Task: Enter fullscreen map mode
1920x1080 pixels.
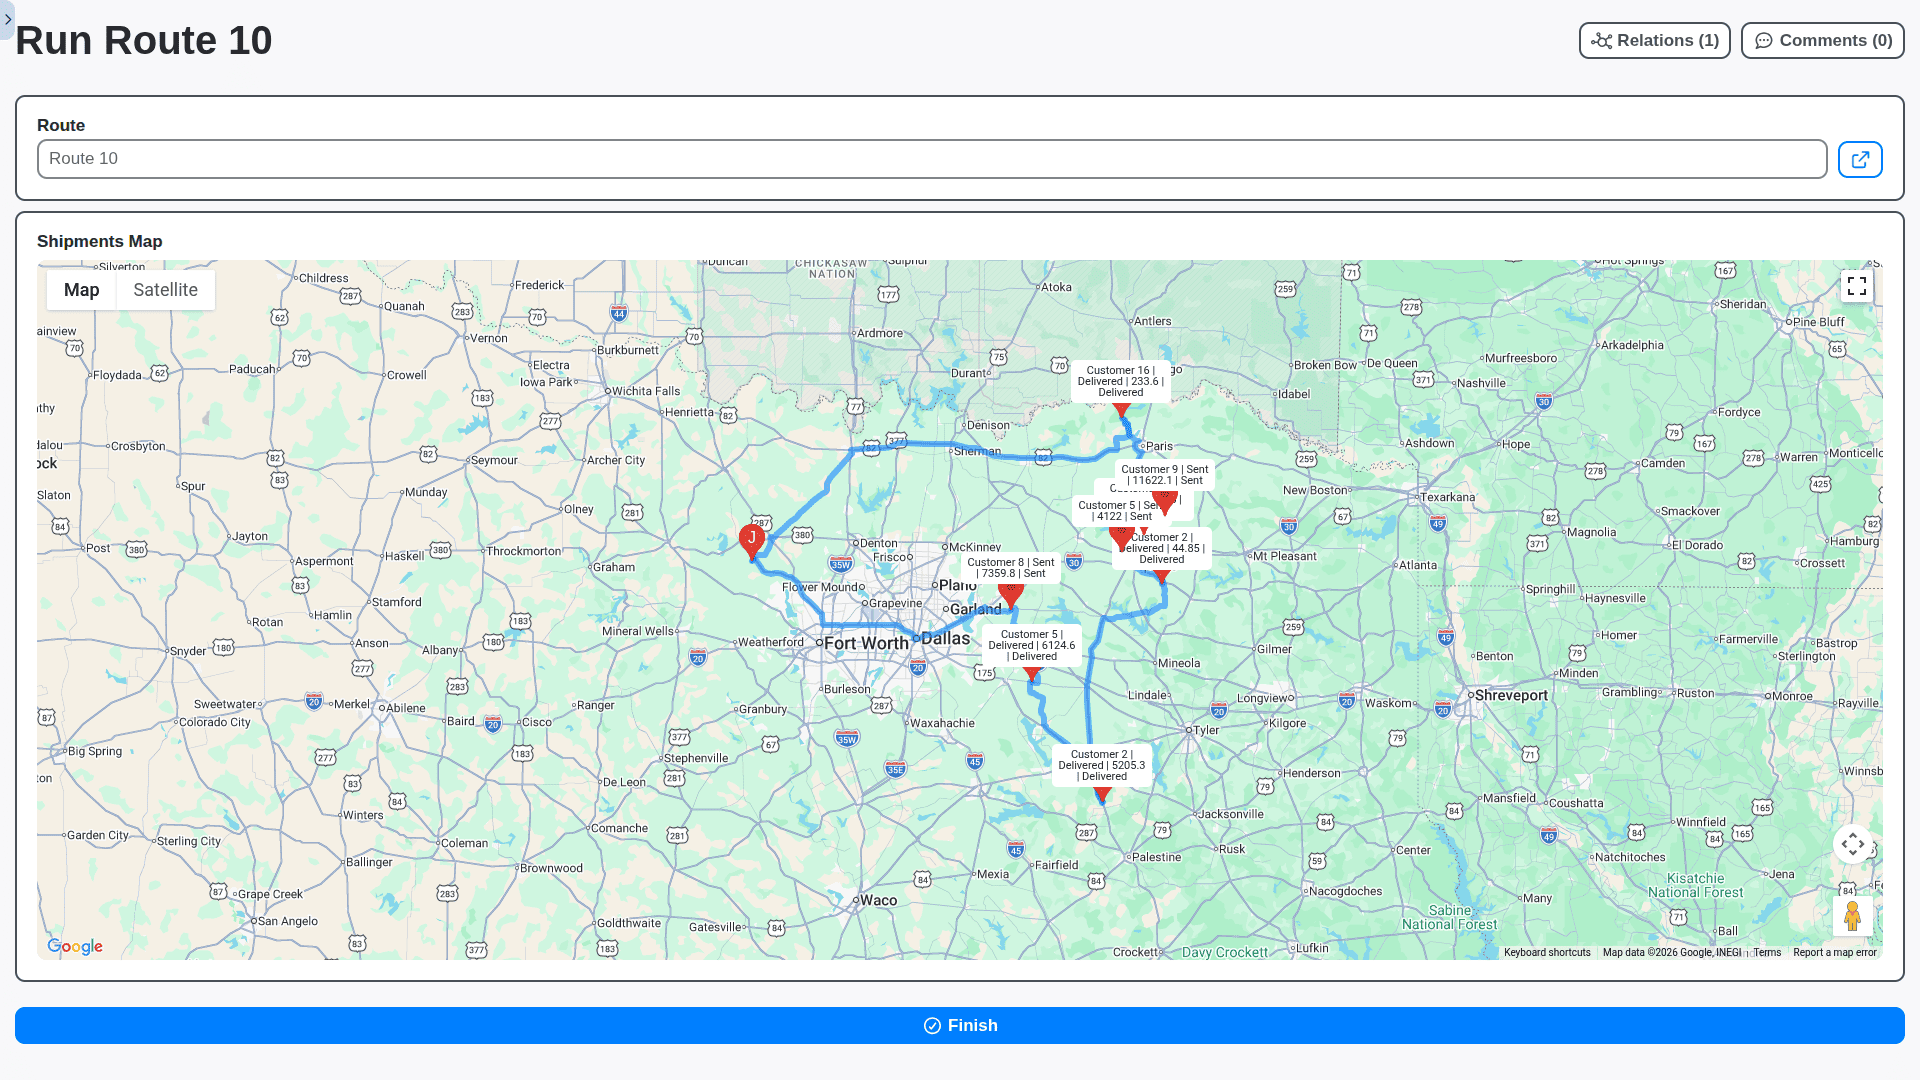Action: tap(1857, 286)
